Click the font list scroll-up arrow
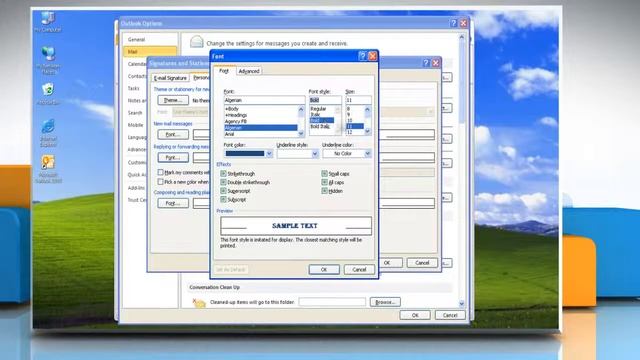Image resolution: width=640 pixels, height=360 pixels. tap(301, 109)
